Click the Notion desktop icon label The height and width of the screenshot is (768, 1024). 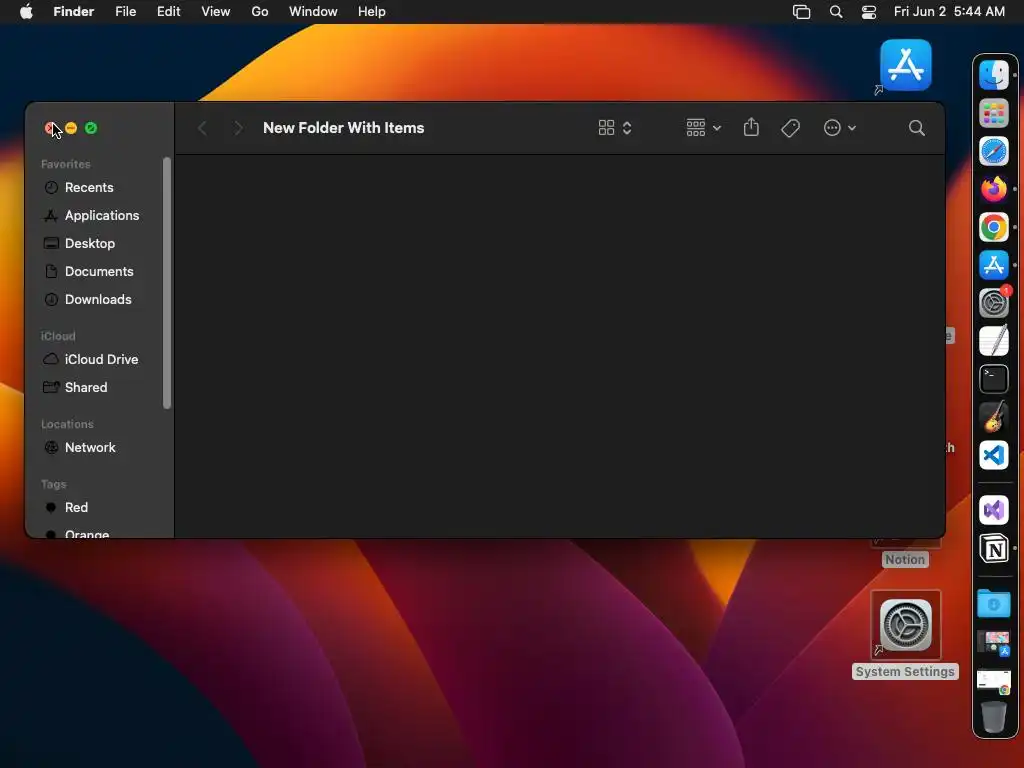pyautogui.click(x=905, y=560)
